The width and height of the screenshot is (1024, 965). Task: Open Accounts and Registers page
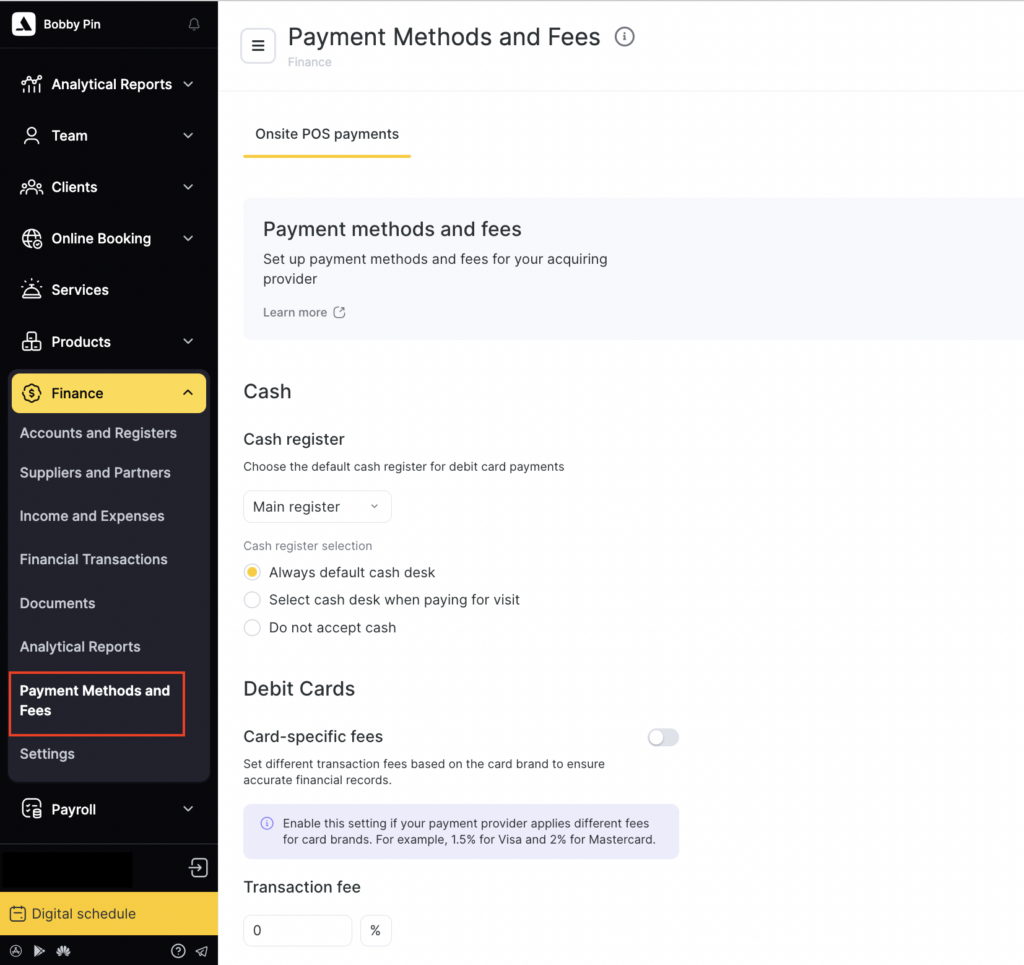coord(98,433)
